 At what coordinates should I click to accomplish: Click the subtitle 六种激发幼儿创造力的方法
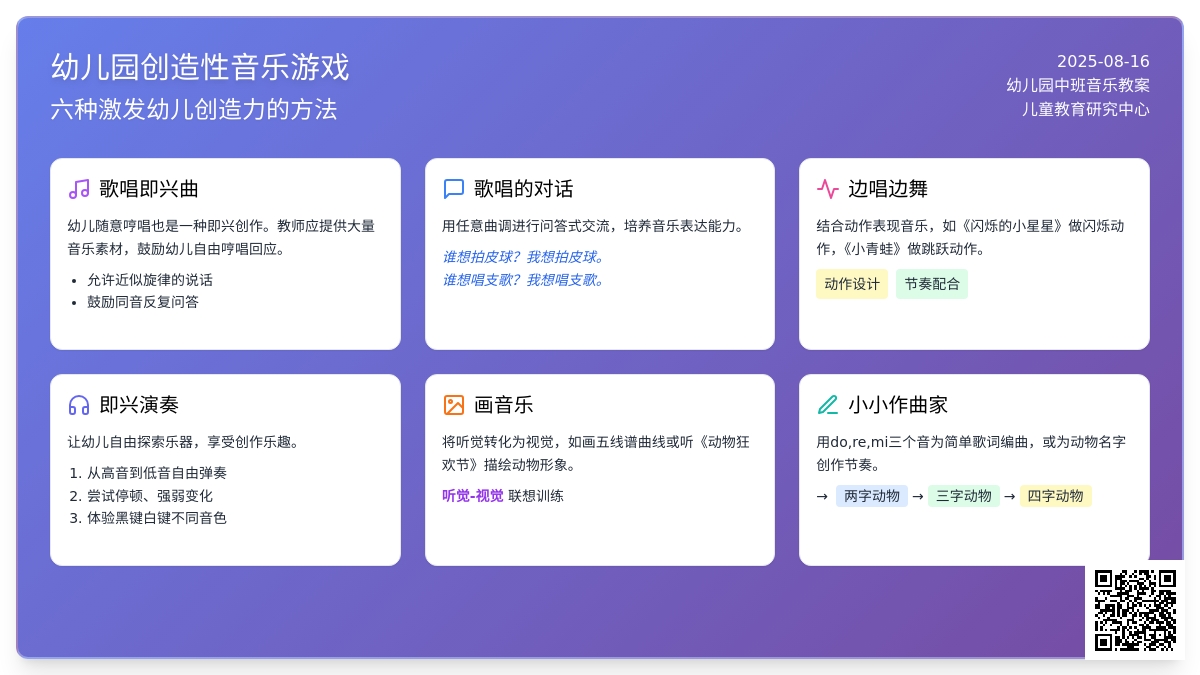pos(194,109)
